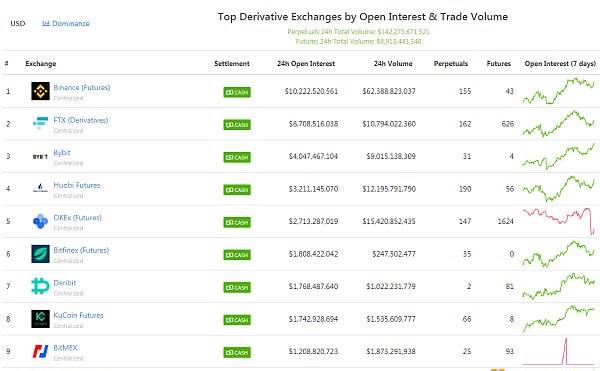Click the OKEx logo icon
Screen dimensions: 600x371
(41, 221)
